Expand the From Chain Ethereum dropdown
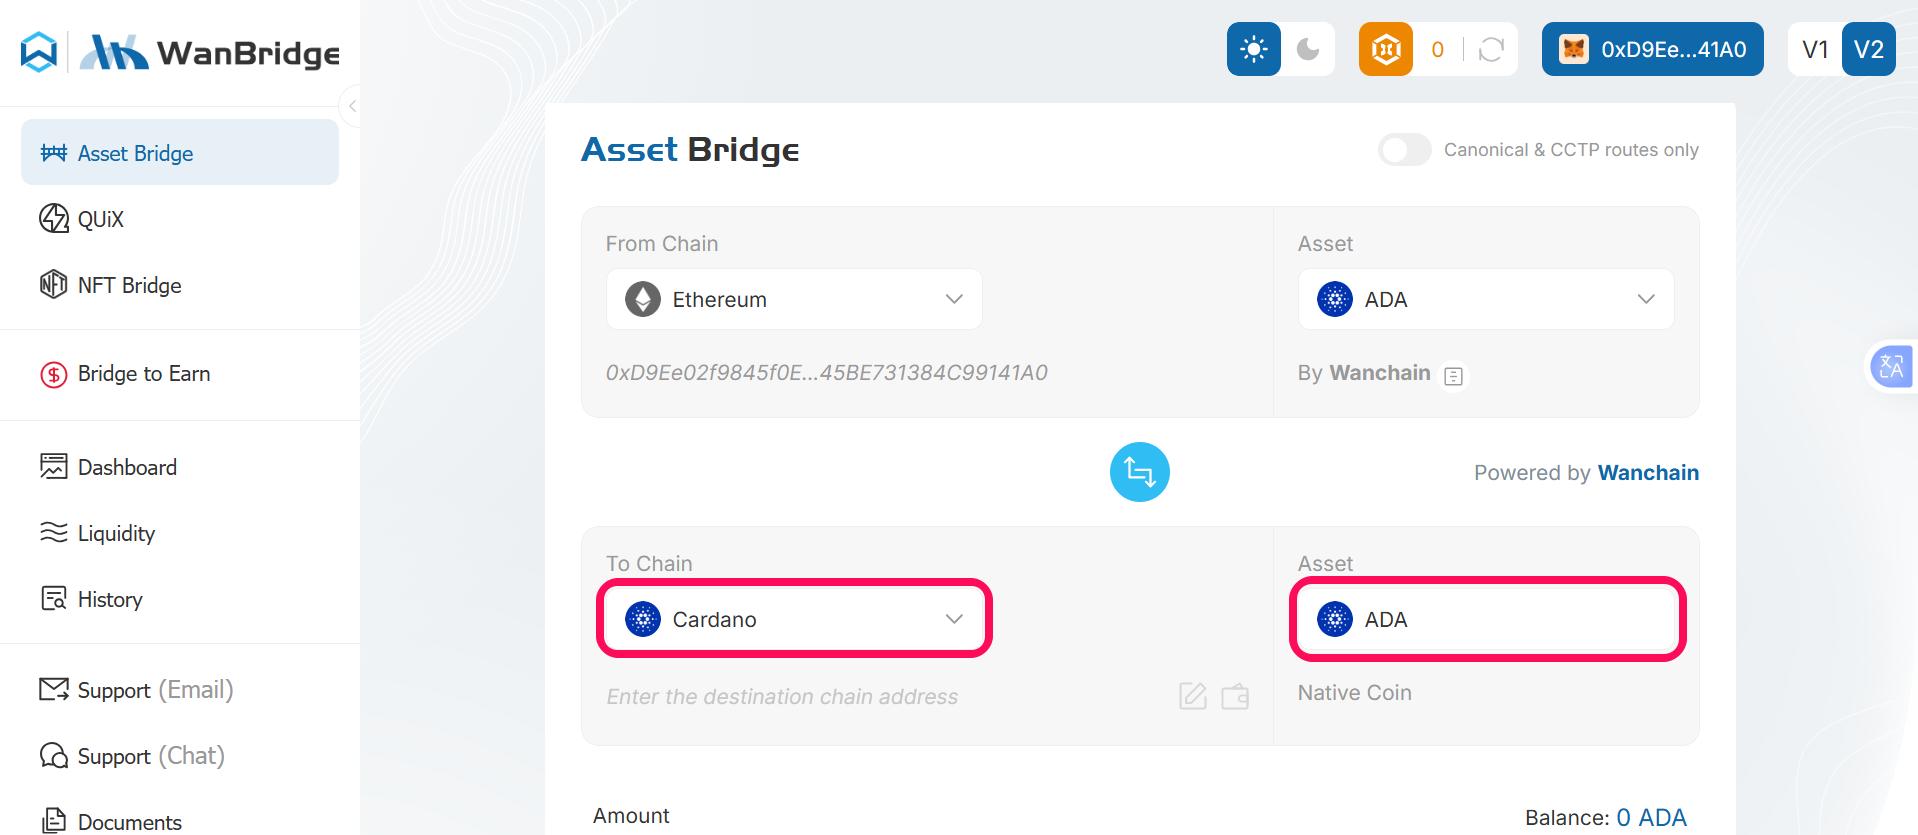The height and width of the screenshot is (835, 1918). click(793, 298)
